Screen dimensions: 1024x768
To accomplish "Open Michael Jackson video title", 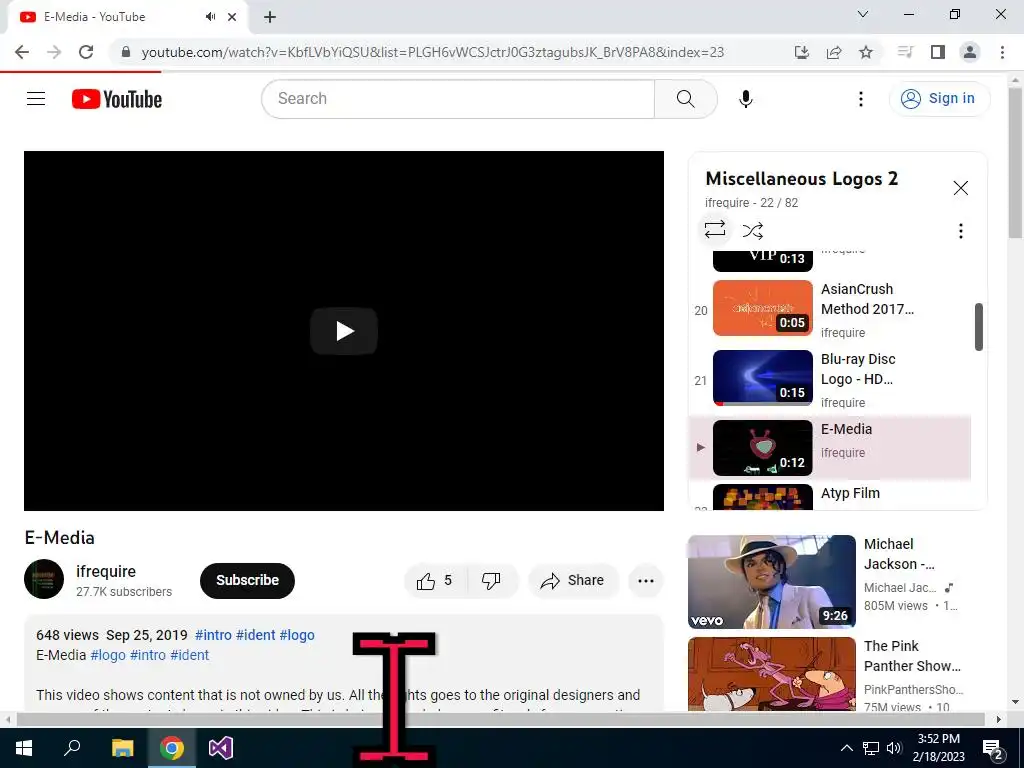I will [x=899, y=554].
